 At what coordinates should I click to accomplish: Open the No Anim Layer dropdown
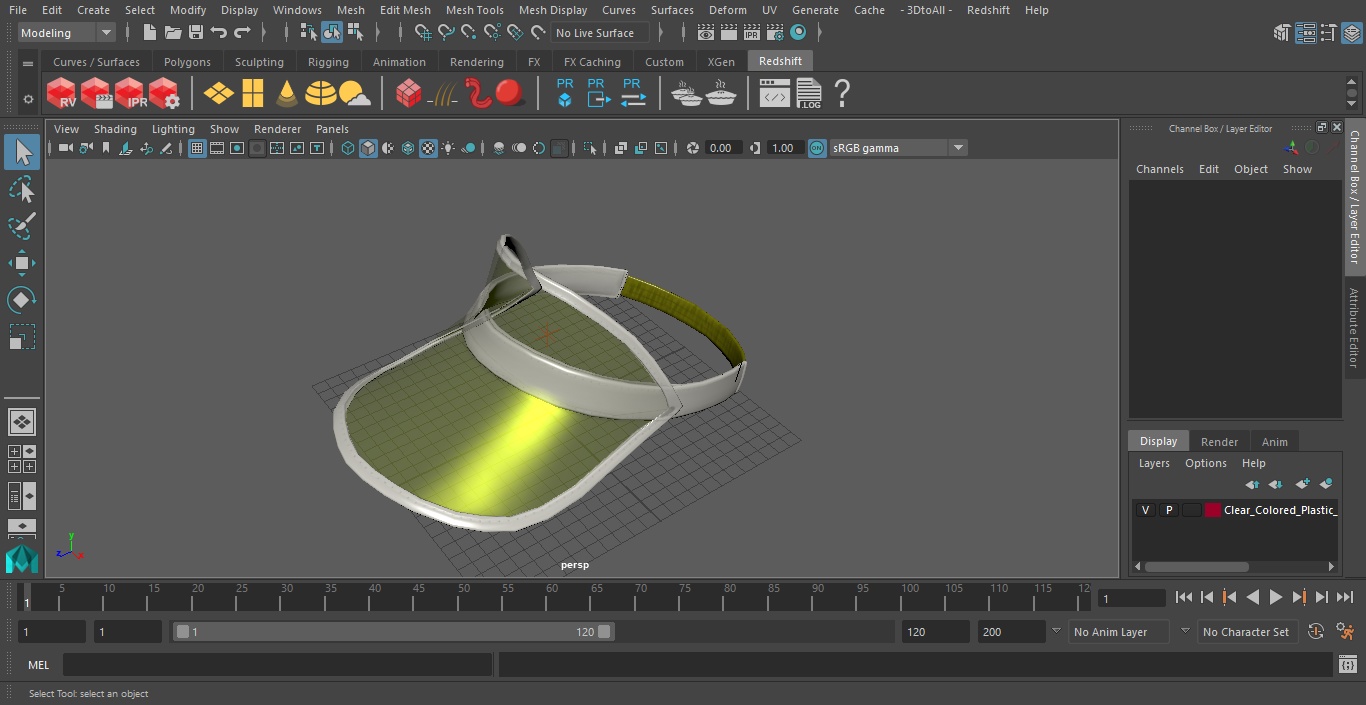[x=1122, y=632]
